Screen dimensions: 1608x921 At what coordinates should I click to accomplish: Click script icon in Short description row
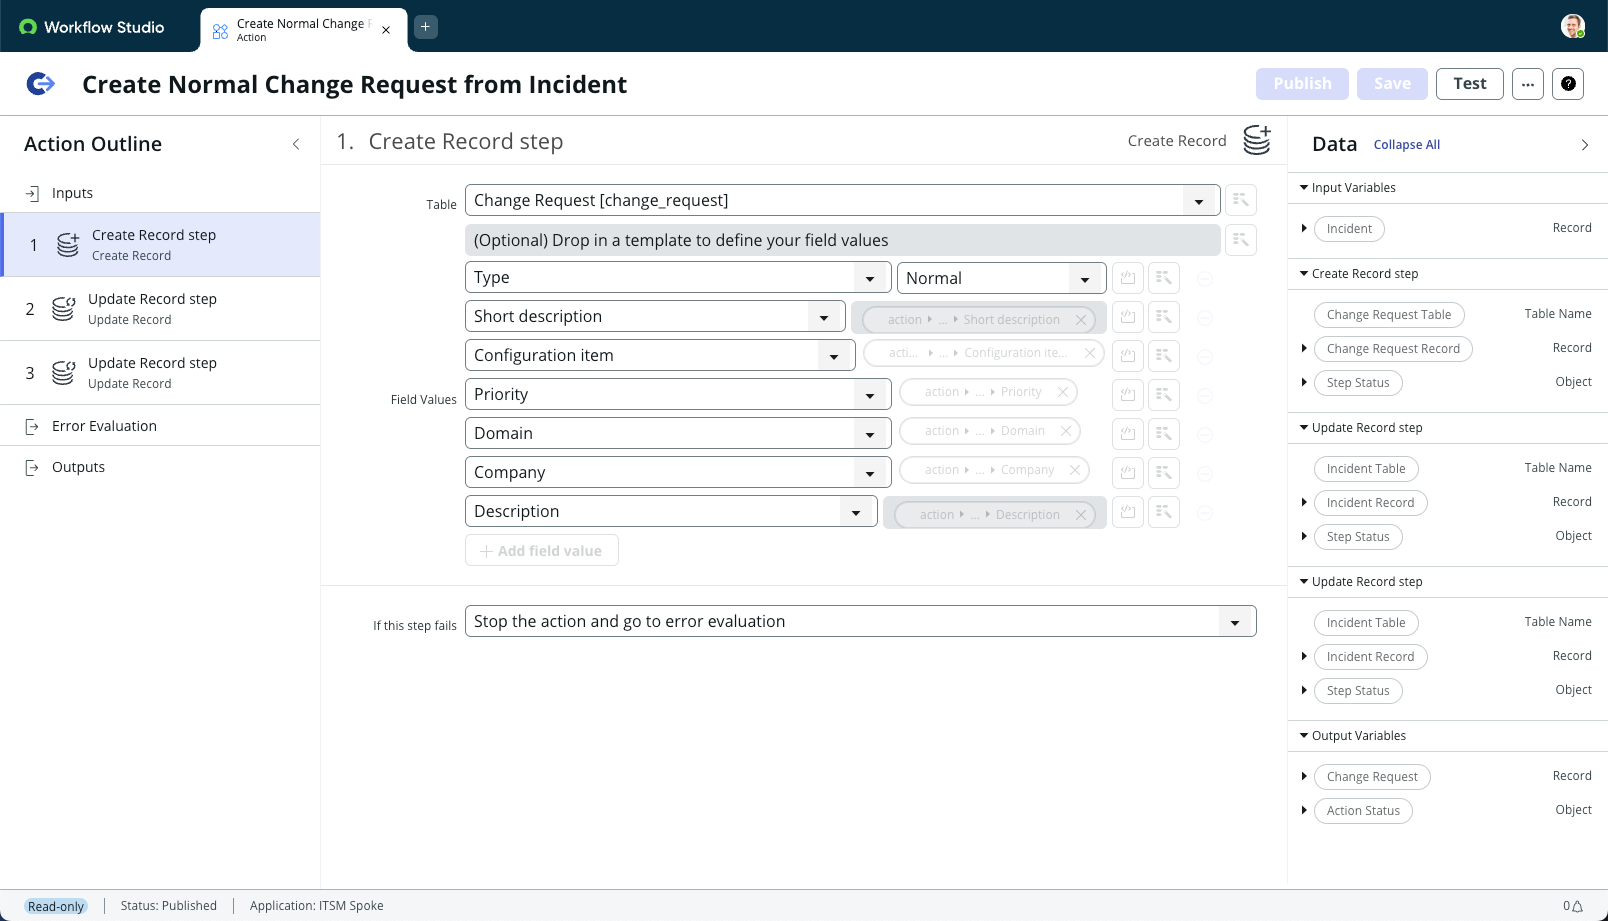point(1128,317)
